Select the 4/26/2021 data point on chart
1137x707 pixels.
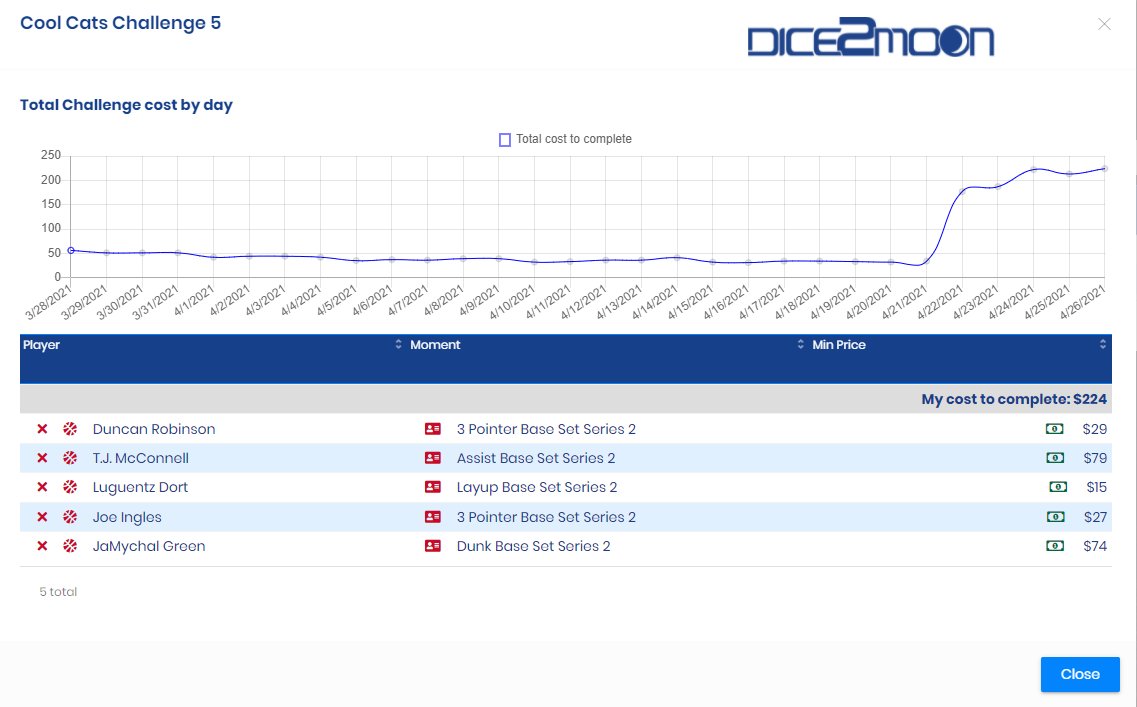point(1104,168)
